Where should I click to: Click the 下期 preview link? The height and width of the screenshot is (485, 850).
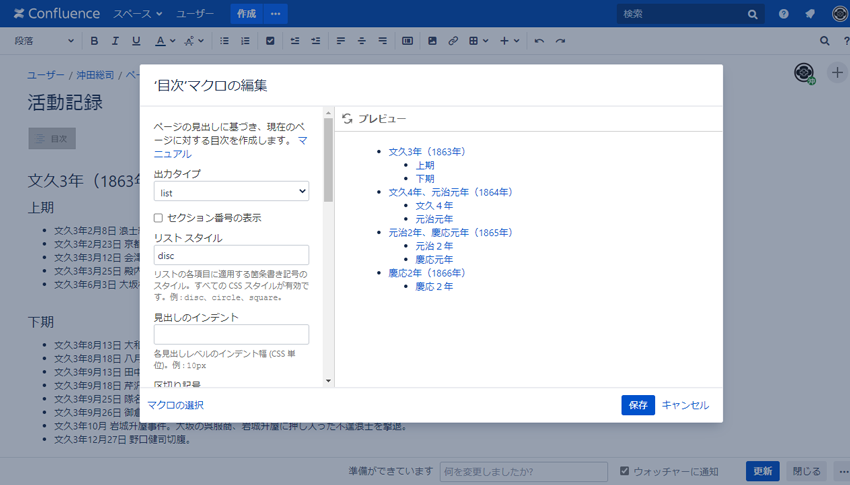424,178
